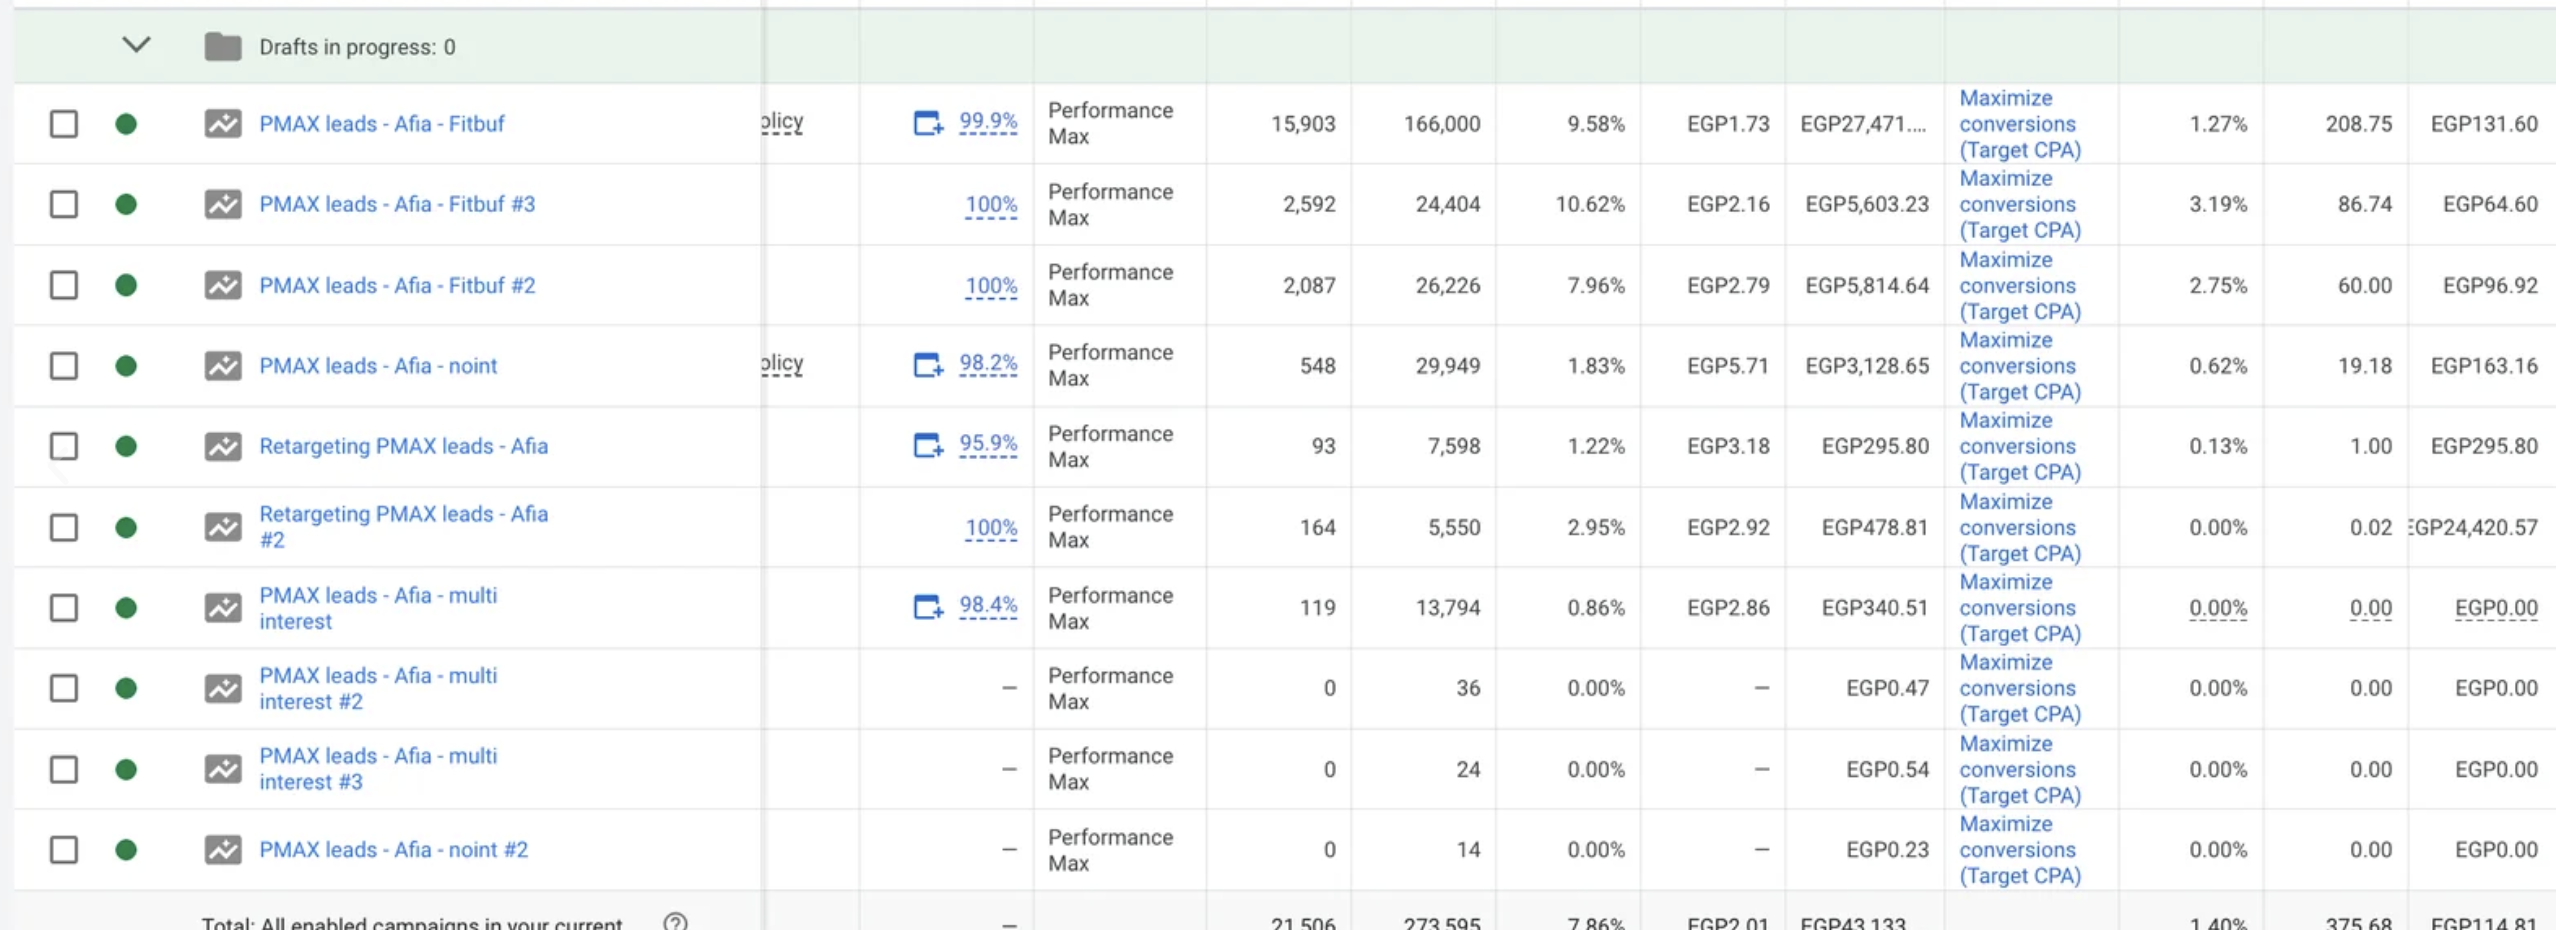Viewport: 2556px width, 930px height.
Task: Click the optimization score icon next to 99.9%
Action: click(927, 123)
